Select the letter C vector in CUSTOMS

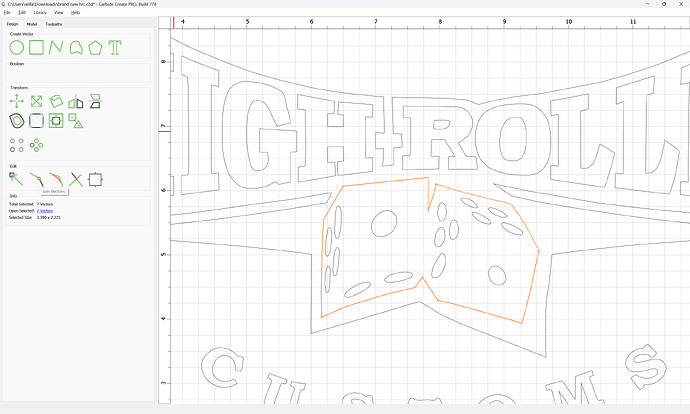[222, 368]
